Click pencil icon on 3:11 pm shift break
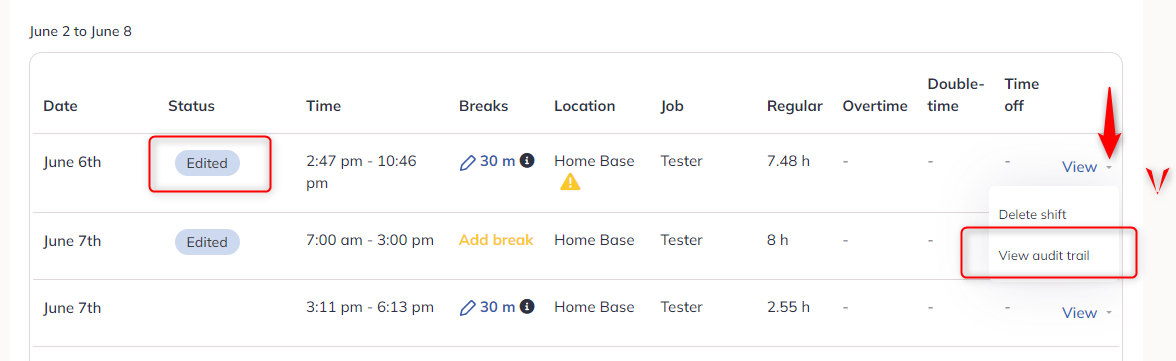 pyautogui.click(x=467, y=308)
